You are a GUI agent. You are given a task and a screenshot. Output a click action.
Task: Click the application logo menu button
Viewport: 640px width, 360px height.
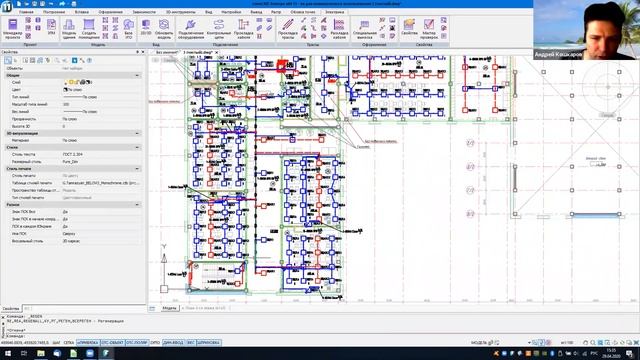click(x=7, y=7)
